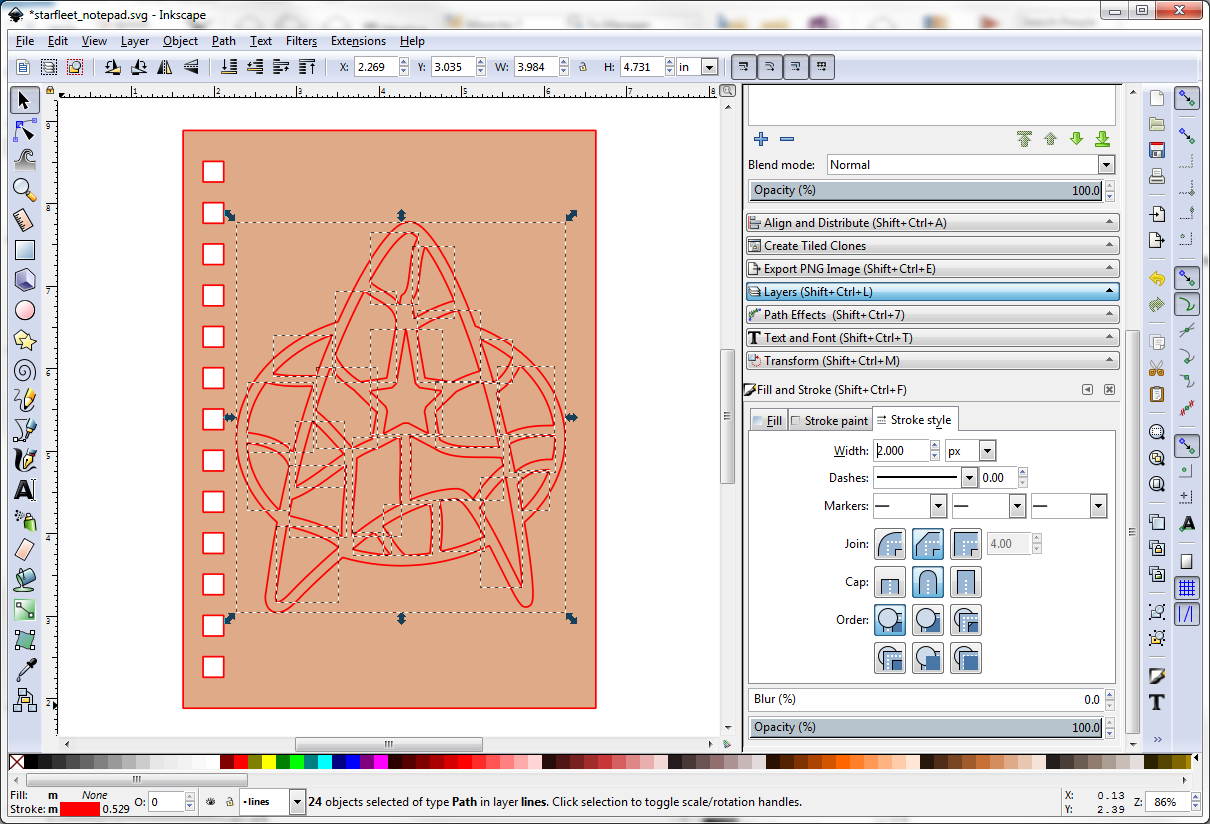The height and width of the screenshot is (824, 1210).
Task: Click the Print document icon
Action: tap(1157, 177)
